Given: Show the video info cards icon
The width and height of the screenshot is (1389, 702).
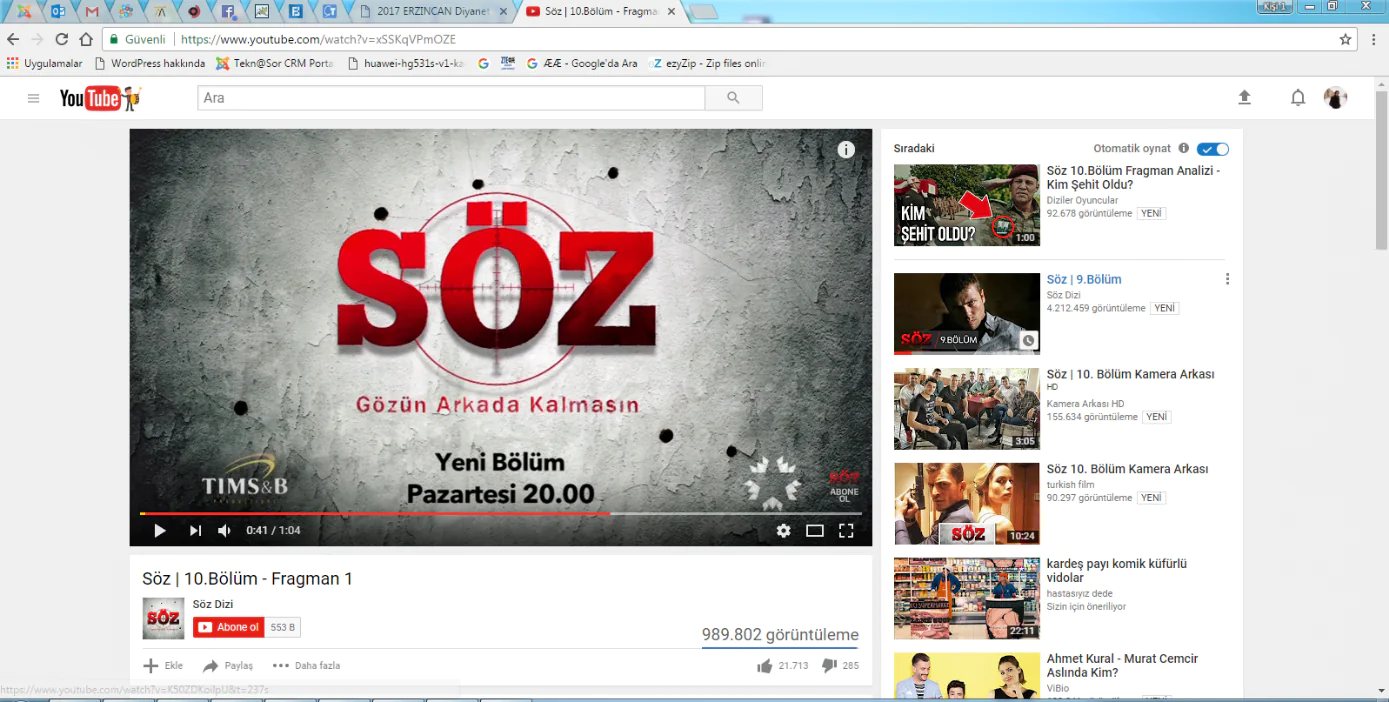Looking at the screenshot, I should point(846,150).
